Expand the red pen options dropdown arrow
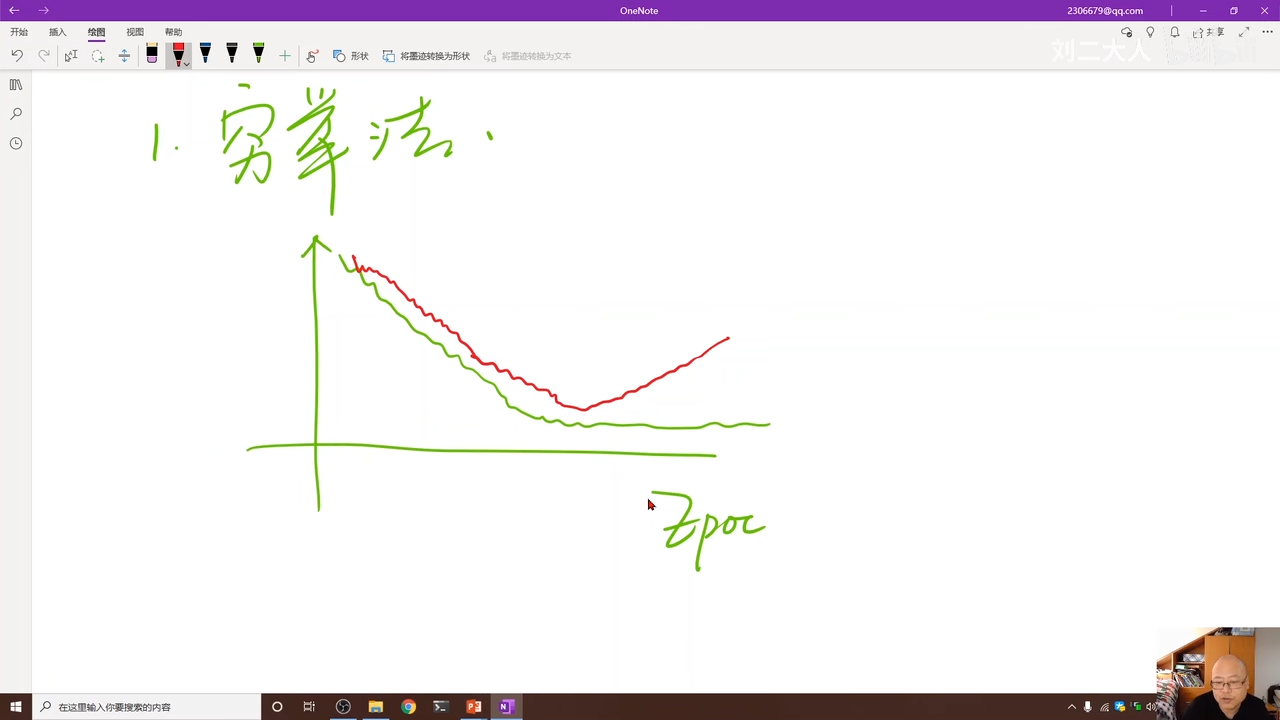This screenshot has height=720, width=1280. [x=186, y=64]
